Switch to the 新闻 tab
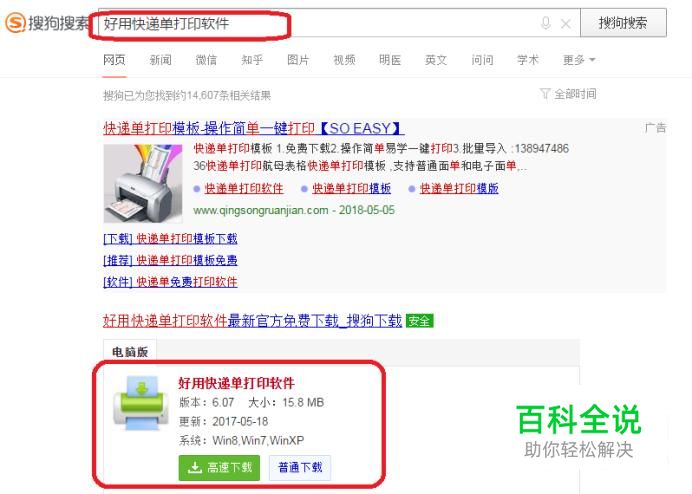The image size is (692, 494). (x=160, y=60)
